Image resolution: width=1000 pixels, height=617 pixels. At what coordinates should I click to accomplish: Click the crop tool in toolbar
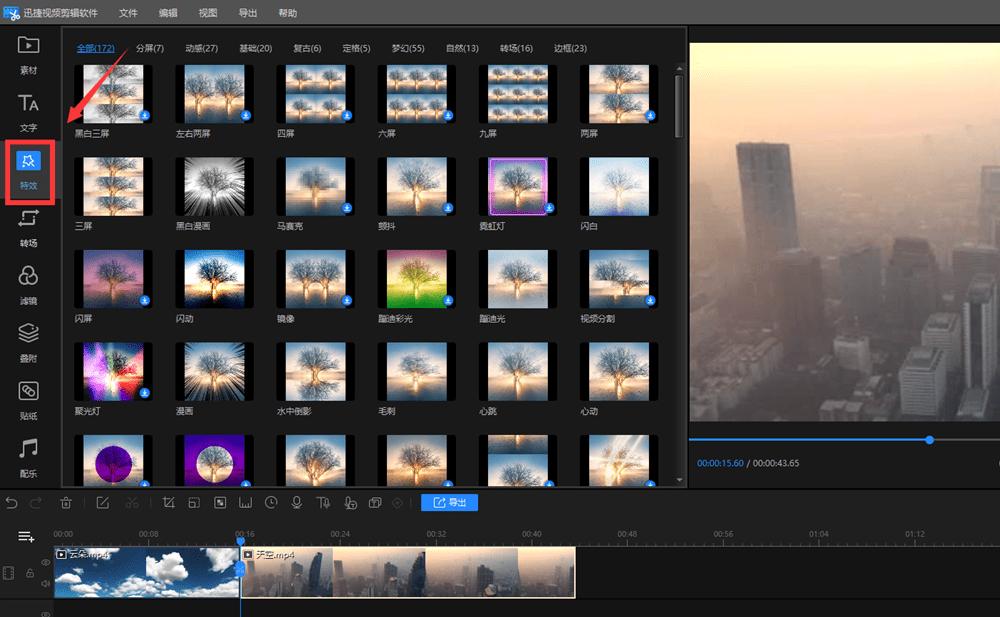pos(169,503)
